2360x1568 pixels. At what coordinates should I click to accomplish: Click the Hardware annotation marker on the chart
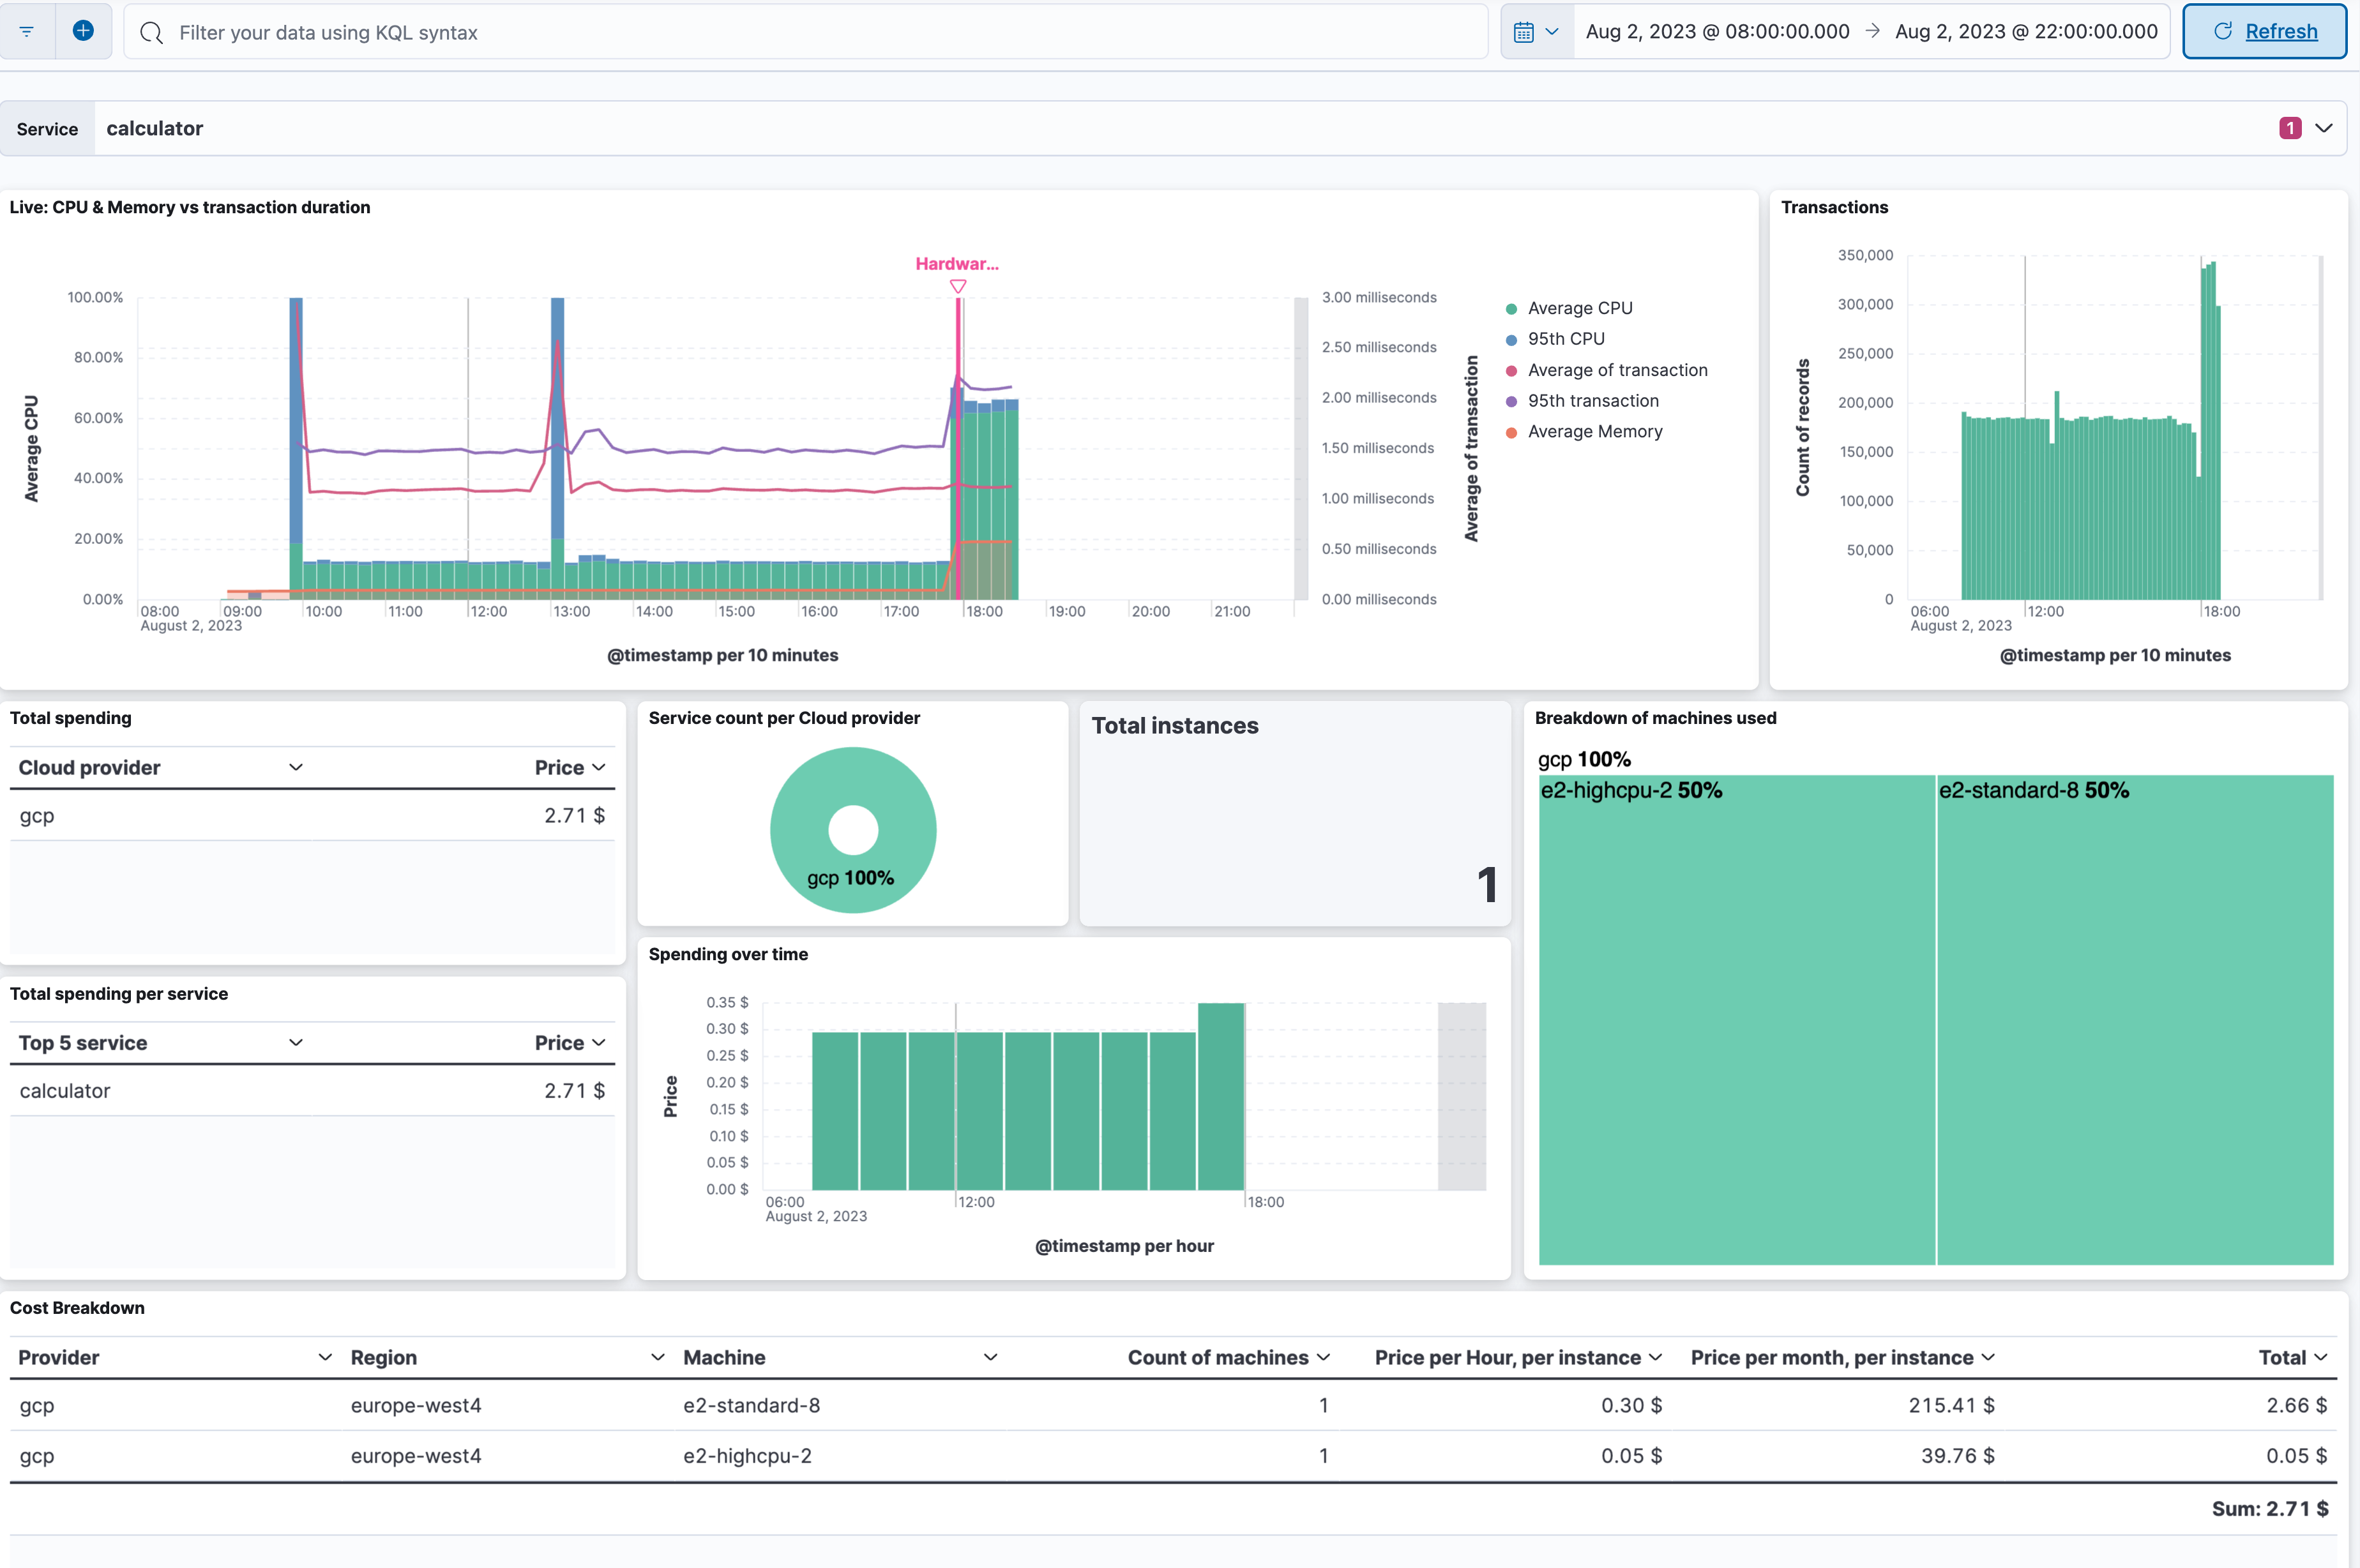pyautogui.click(x=958, y=286)
